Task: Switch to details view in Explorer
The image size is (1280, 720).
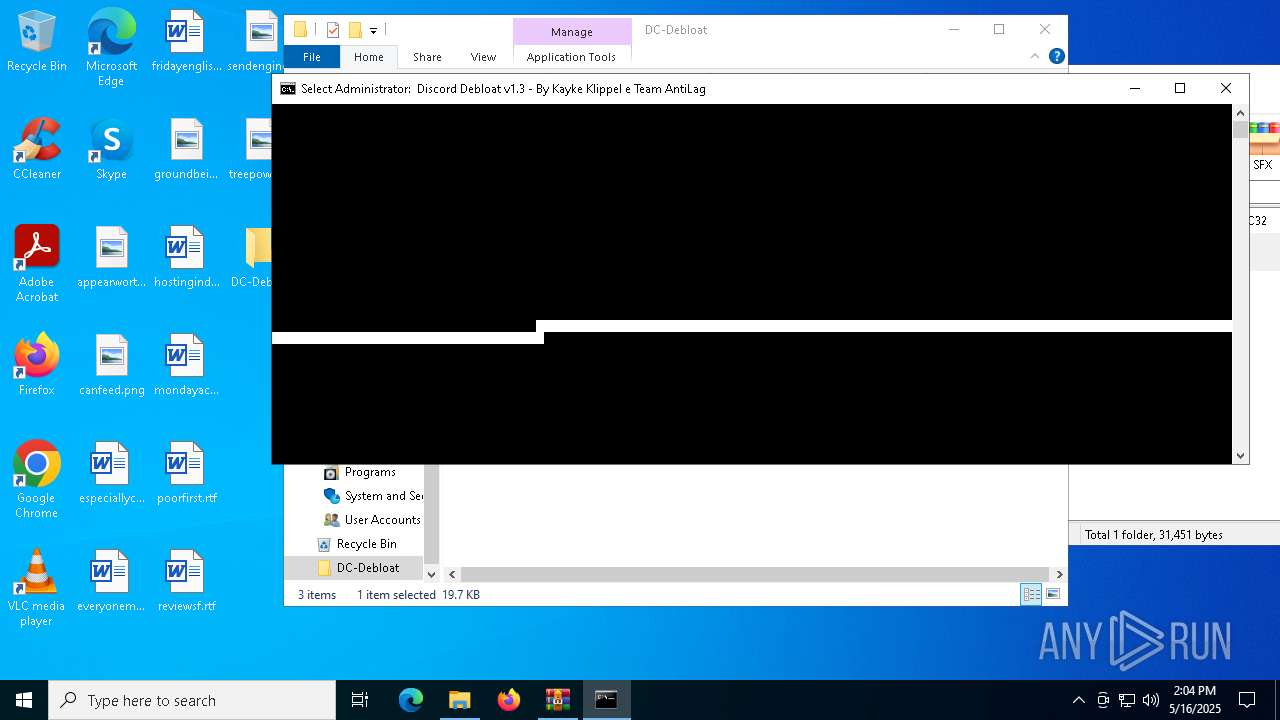Action: pos(1031,594)
